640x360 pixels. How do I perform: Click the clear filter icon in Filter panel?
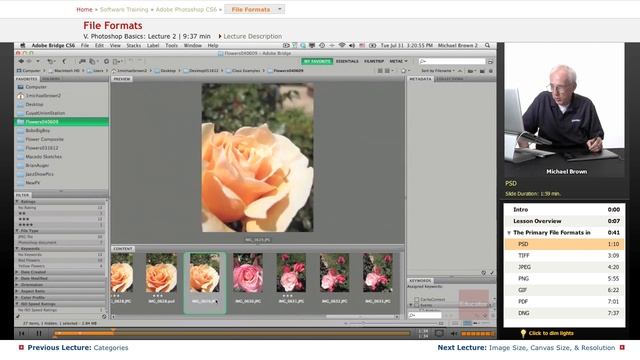pyautogui.click(x=104, y=316)
